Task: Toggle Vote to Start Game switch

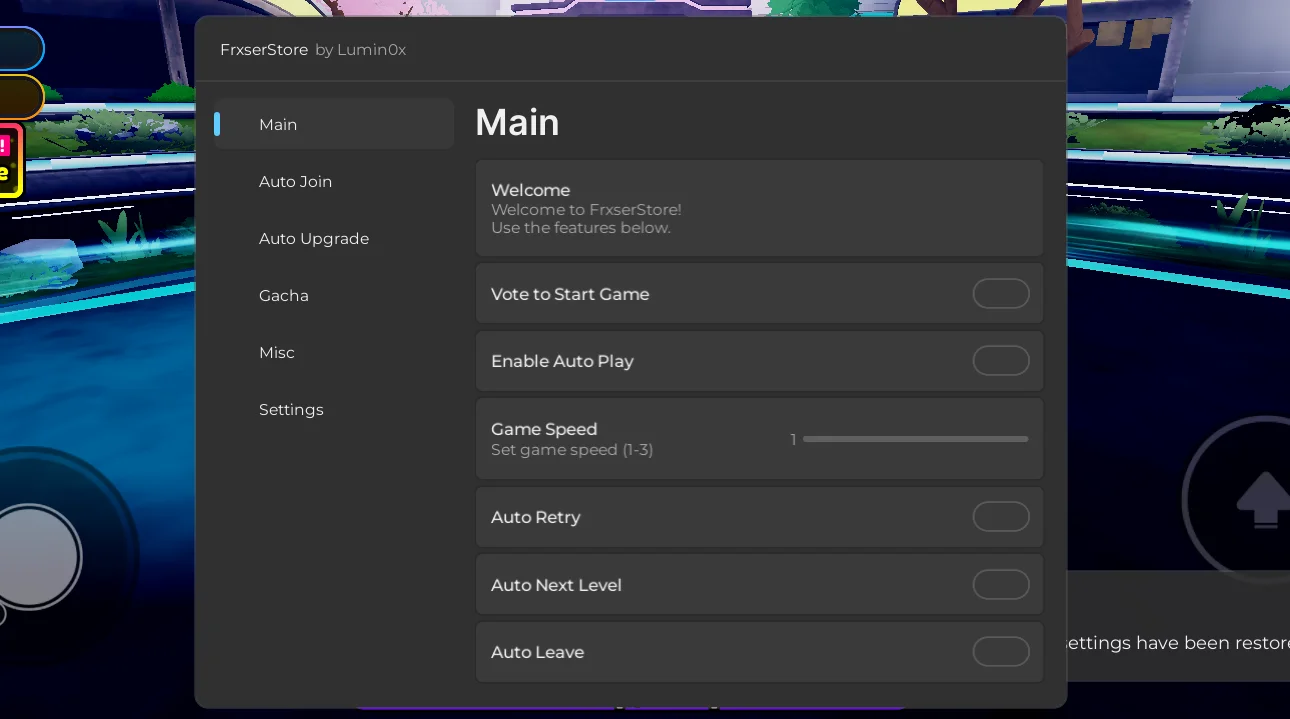Action: click(x=1001, y=294)
